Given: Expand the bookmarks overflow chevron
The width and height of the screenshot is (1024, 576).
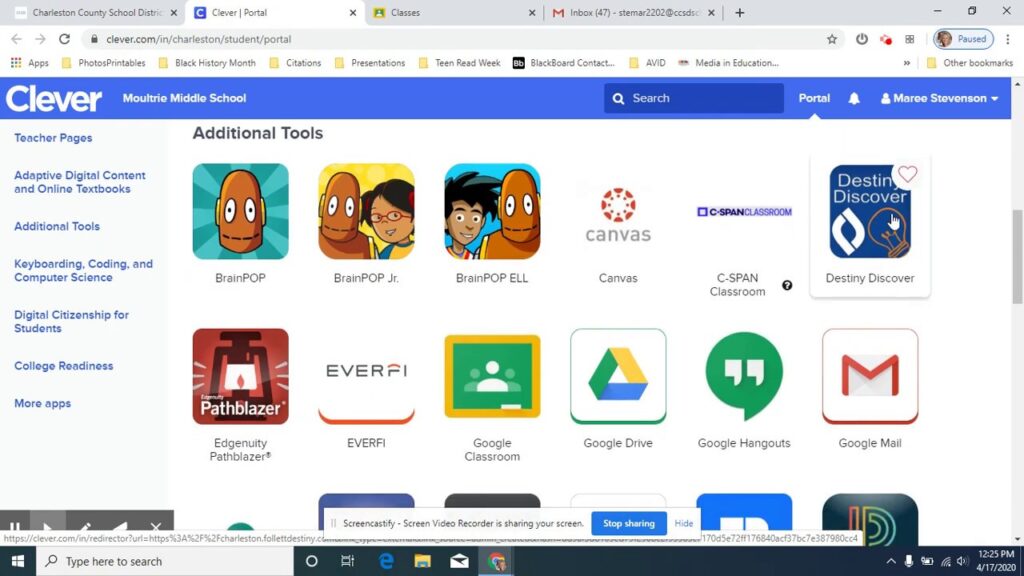Looking at the screenshot, I should click(x=907, y=63).
